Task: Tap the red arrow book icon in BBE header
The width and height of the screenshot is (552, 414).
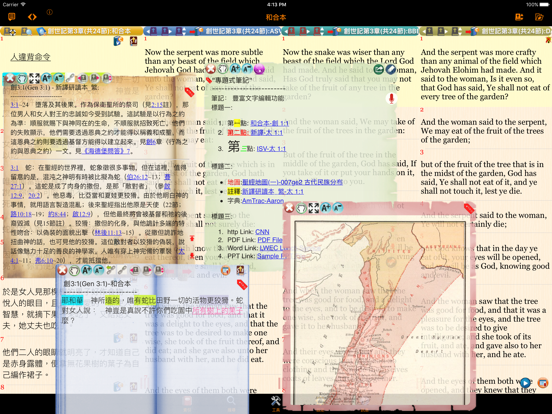Action: tap(334, 31)
